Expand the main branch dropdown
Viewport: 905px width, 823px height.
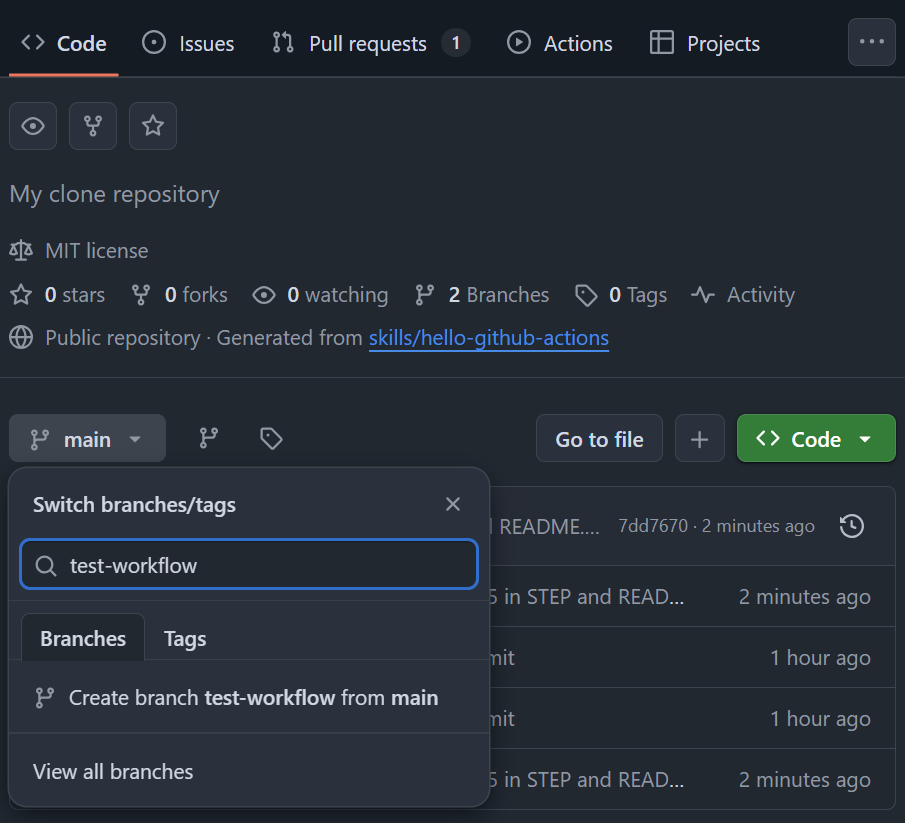[87, 439]
